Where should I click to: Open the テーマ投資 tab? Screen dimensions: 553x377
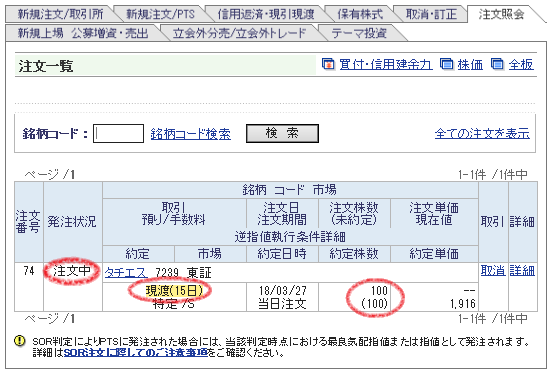tap(359, 33)
